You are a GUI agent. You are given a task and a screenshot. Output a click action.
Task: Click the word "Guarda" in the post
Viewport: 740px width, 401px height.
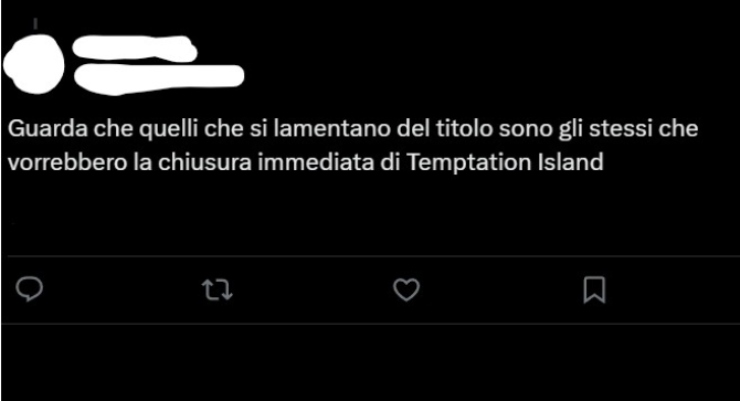point(48,128)
